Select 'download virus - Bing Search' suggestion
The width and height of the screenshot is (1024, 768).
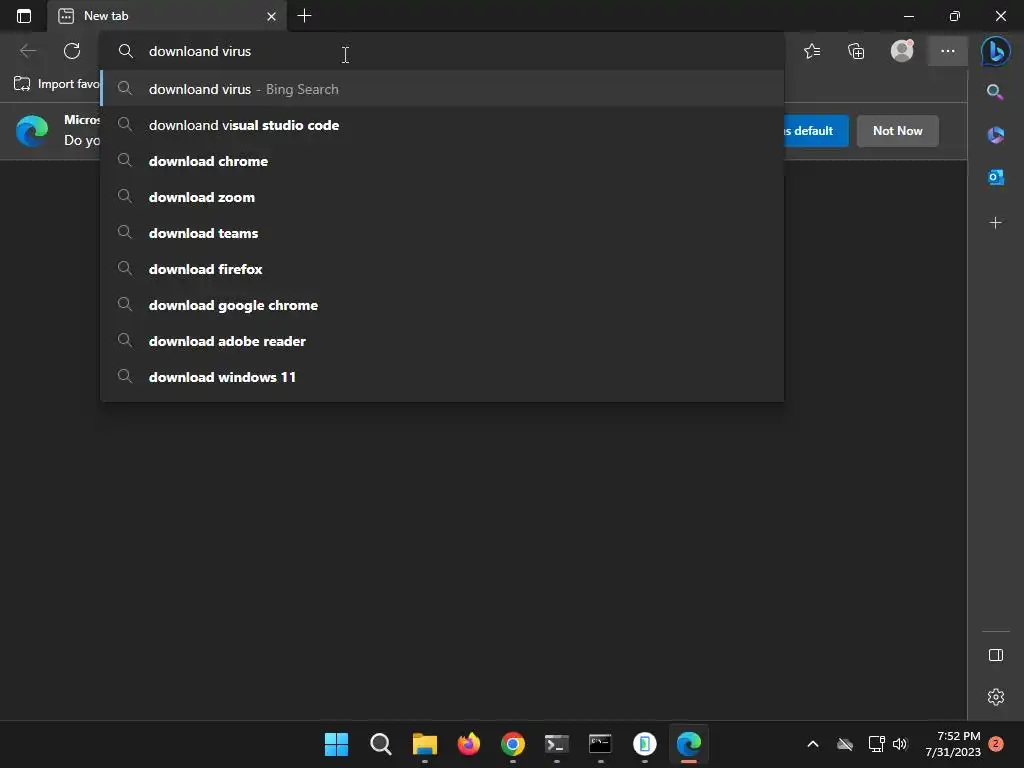[x=442, y=89]
